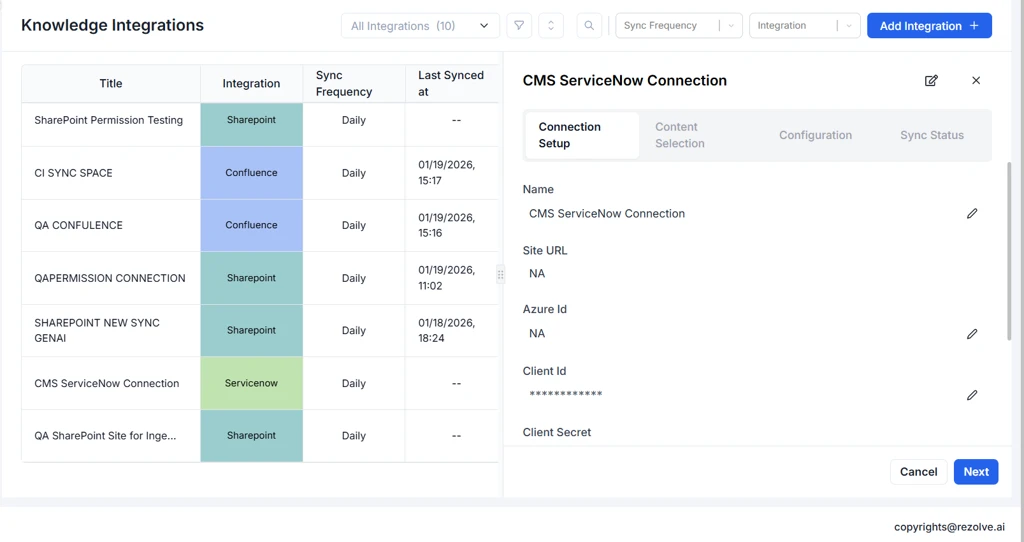This screenshot has height=542, width=1024.
Task: Click the sort arrows icon in toolbar
Action: pos(551,26)
